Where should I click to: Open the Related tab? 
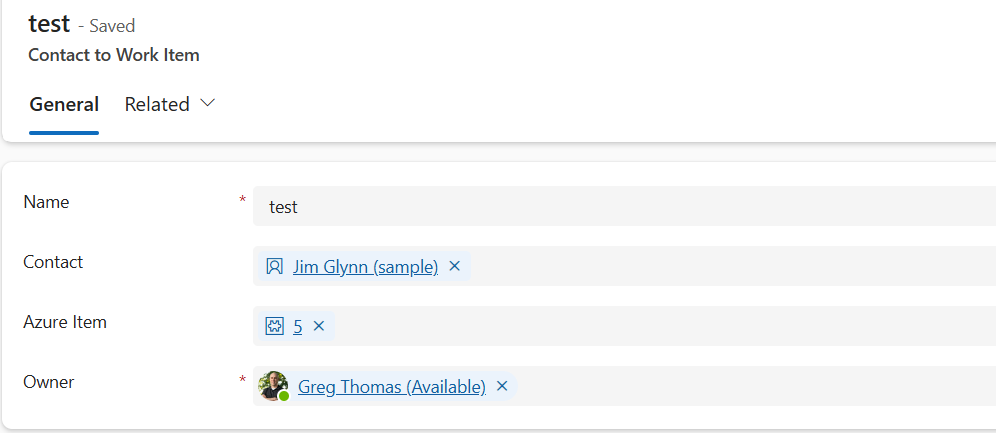(157, 104)
